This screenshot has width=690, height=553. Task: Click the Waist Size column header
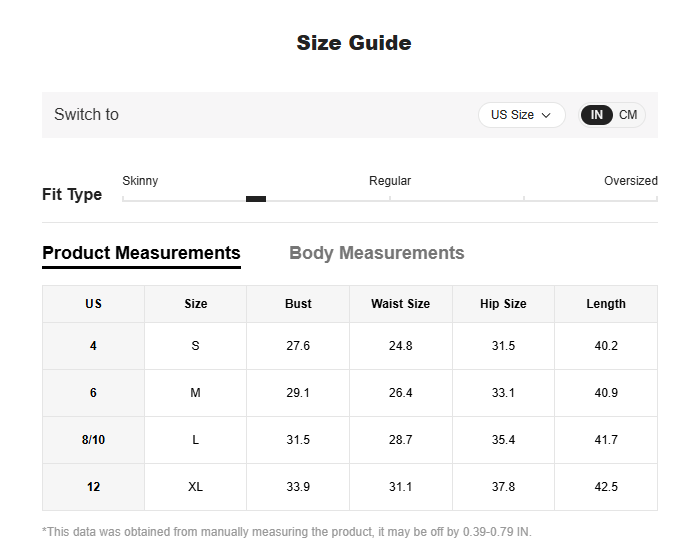coord(400,304)
